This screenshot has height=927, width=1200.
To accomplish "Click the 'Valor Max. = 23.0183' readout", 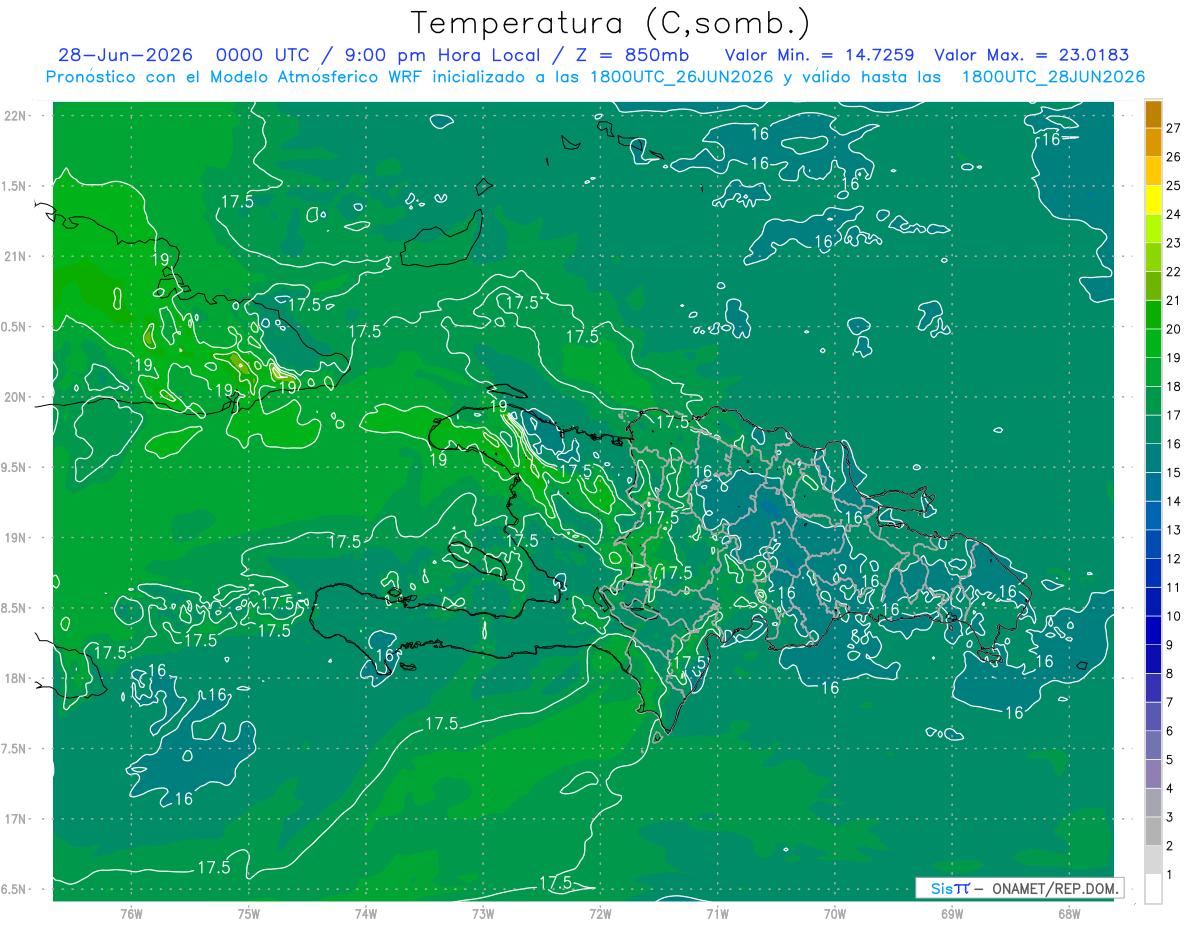I will pyautogui.click(x=1031, y=55).
